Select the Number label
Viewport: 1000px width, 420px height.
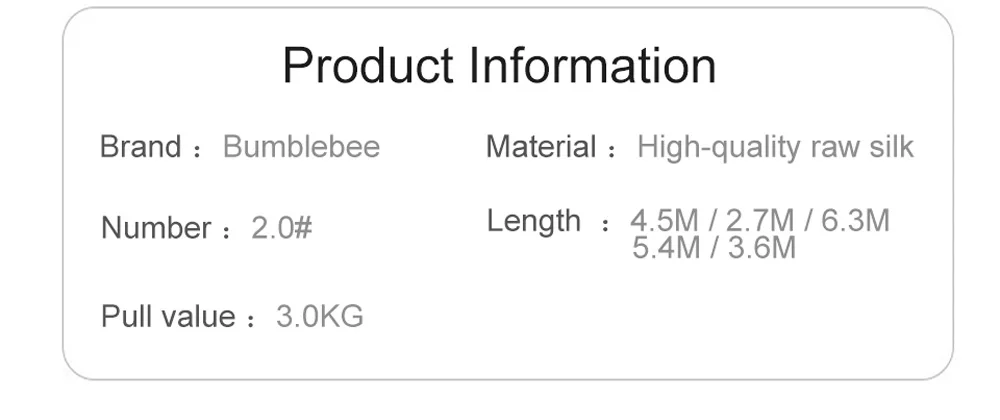pos(156,228)
